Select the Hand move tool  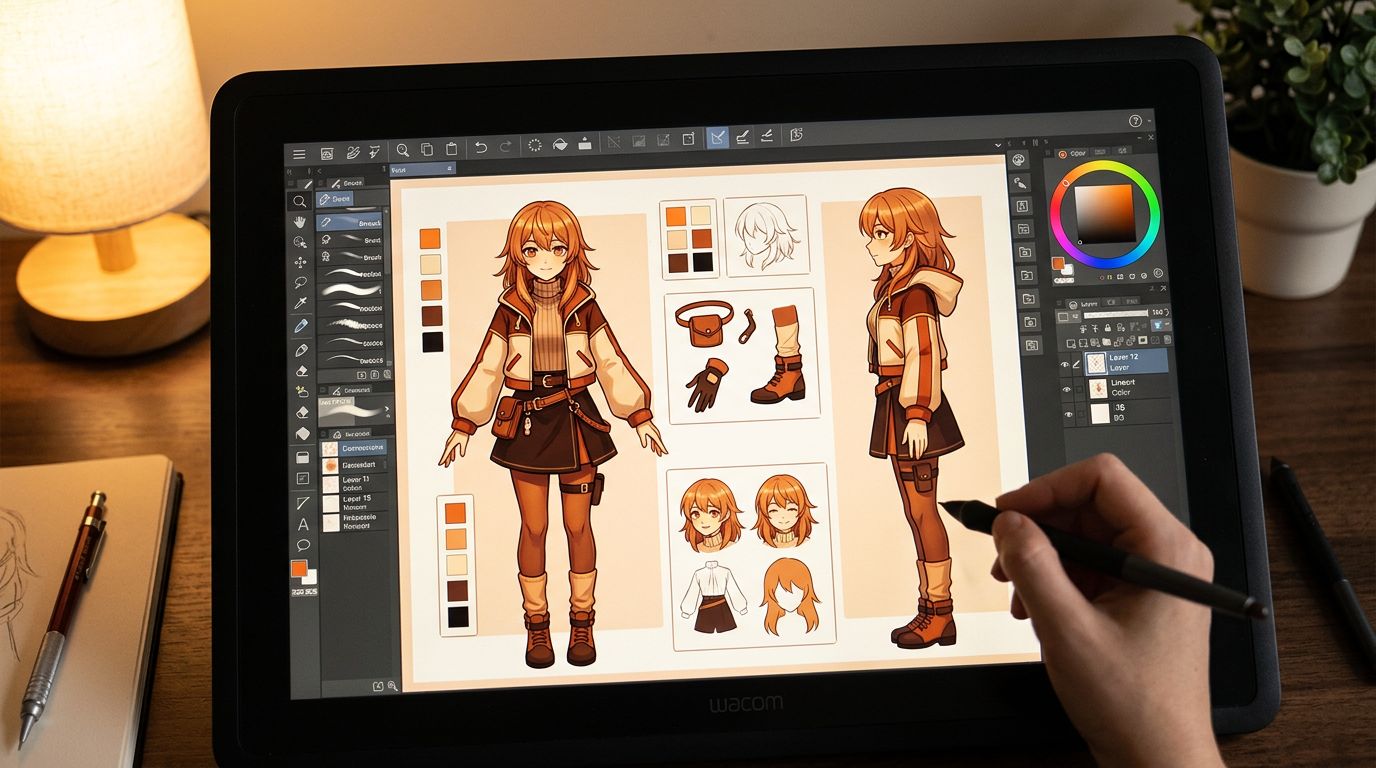click(x=299, y=222)
